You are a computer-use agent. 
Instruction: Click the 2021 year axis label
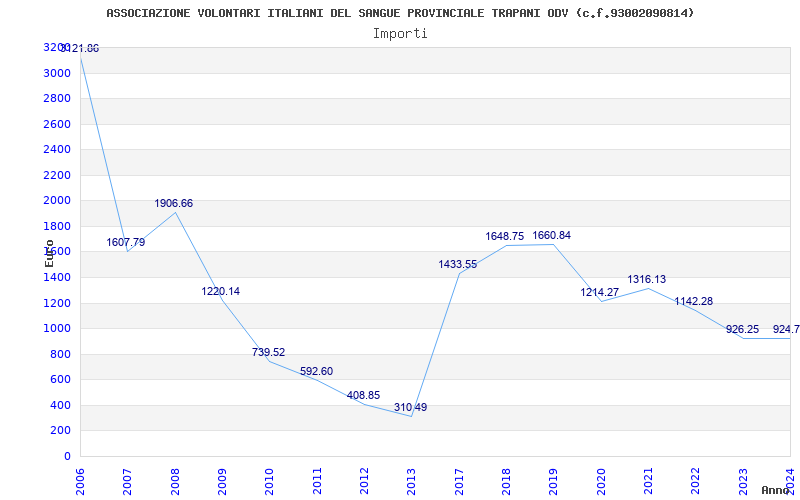648,481
